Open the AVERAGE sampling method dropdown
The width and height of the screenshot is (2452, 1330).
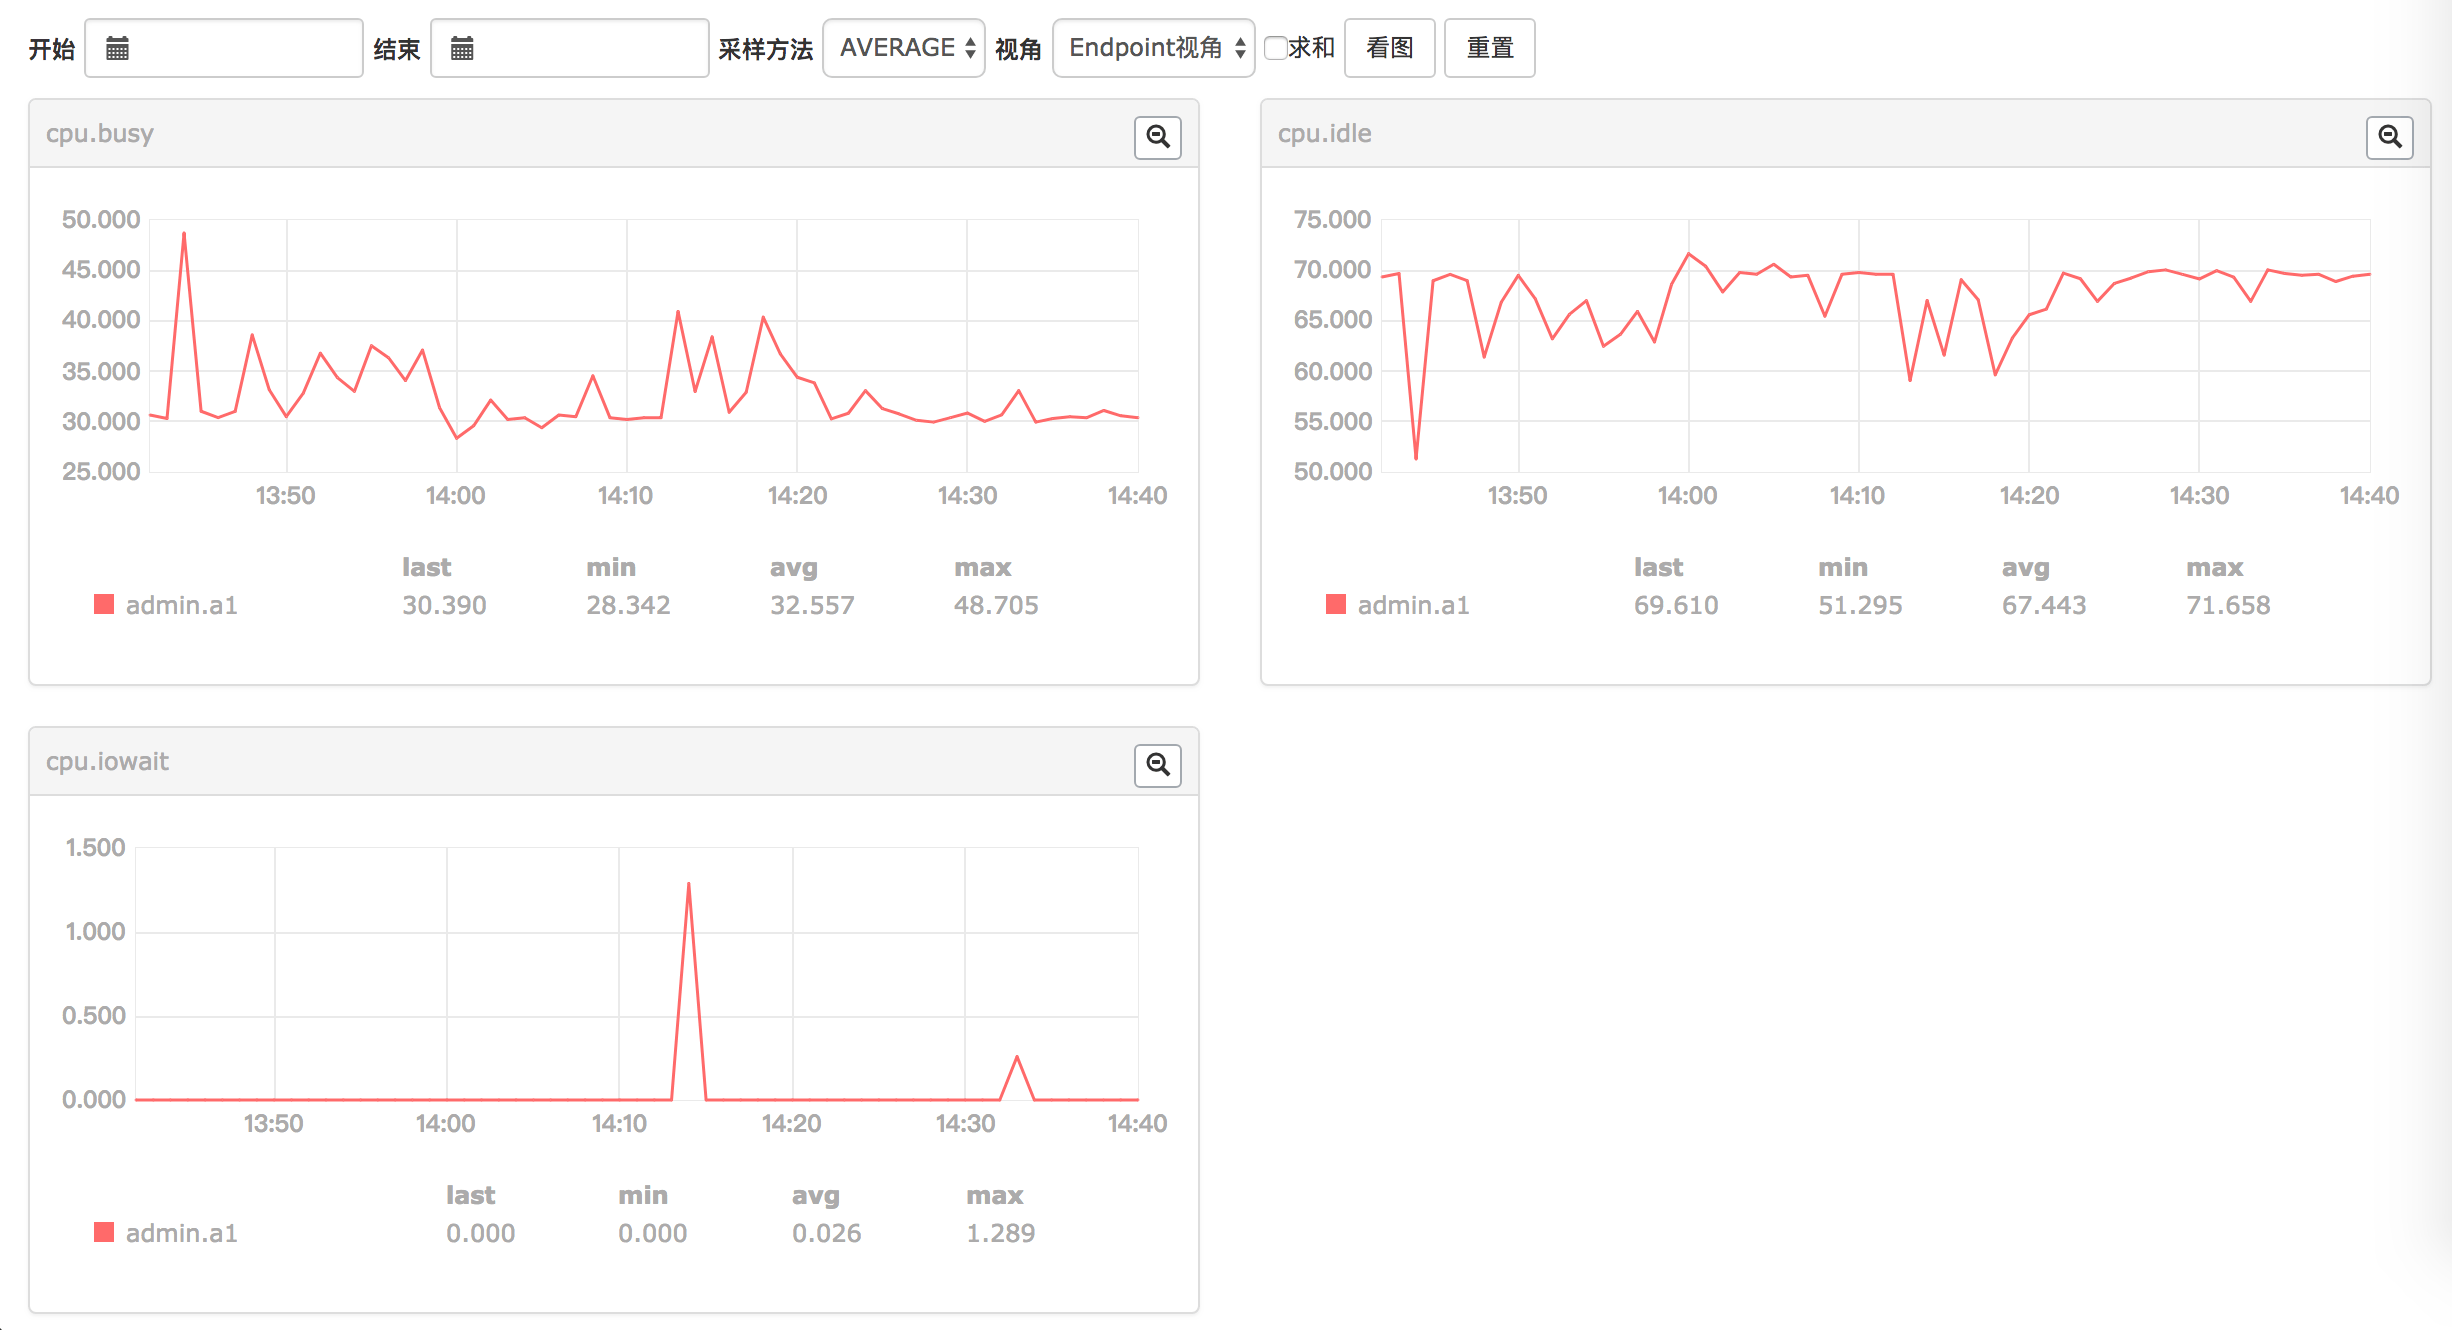[904, 48]
